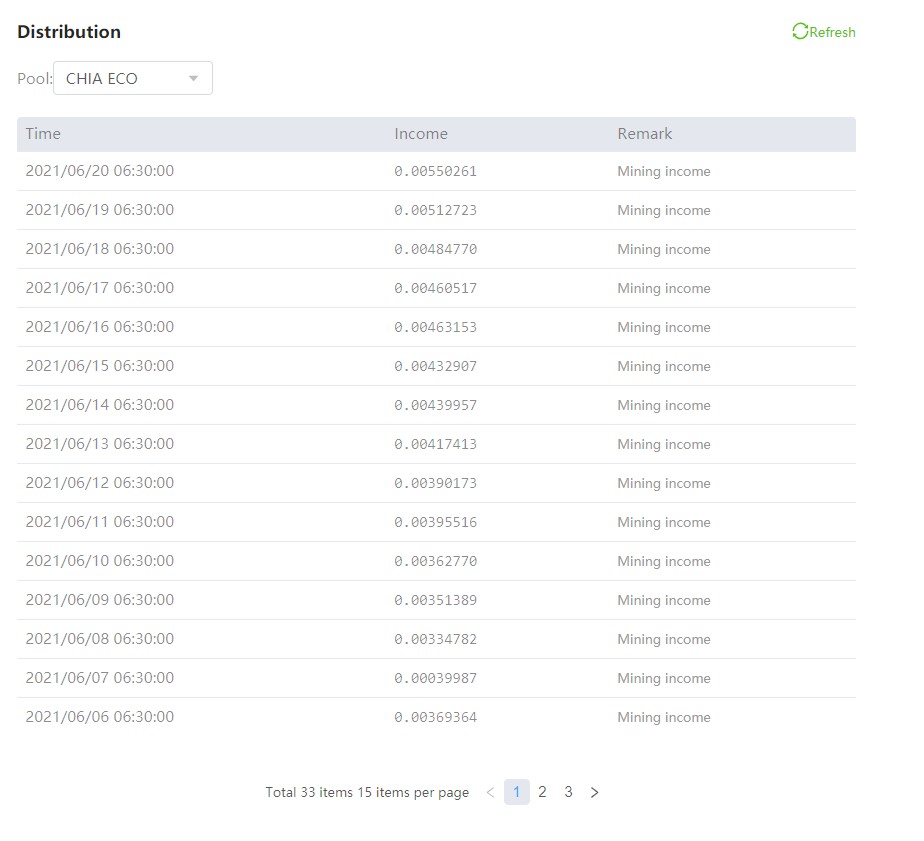
Task: Click Mining income remark for 2021/06/06
Action: pos(664,717)
